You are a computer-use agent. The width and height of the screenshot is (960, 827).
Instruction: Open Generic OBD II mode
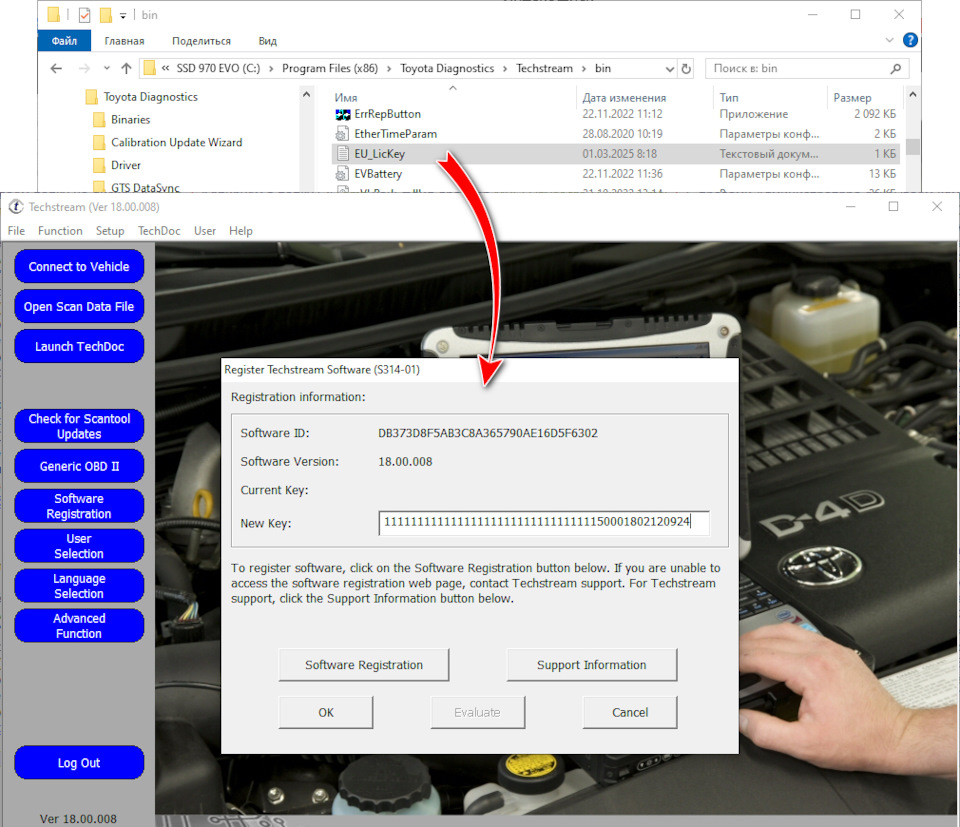[79, 466]
